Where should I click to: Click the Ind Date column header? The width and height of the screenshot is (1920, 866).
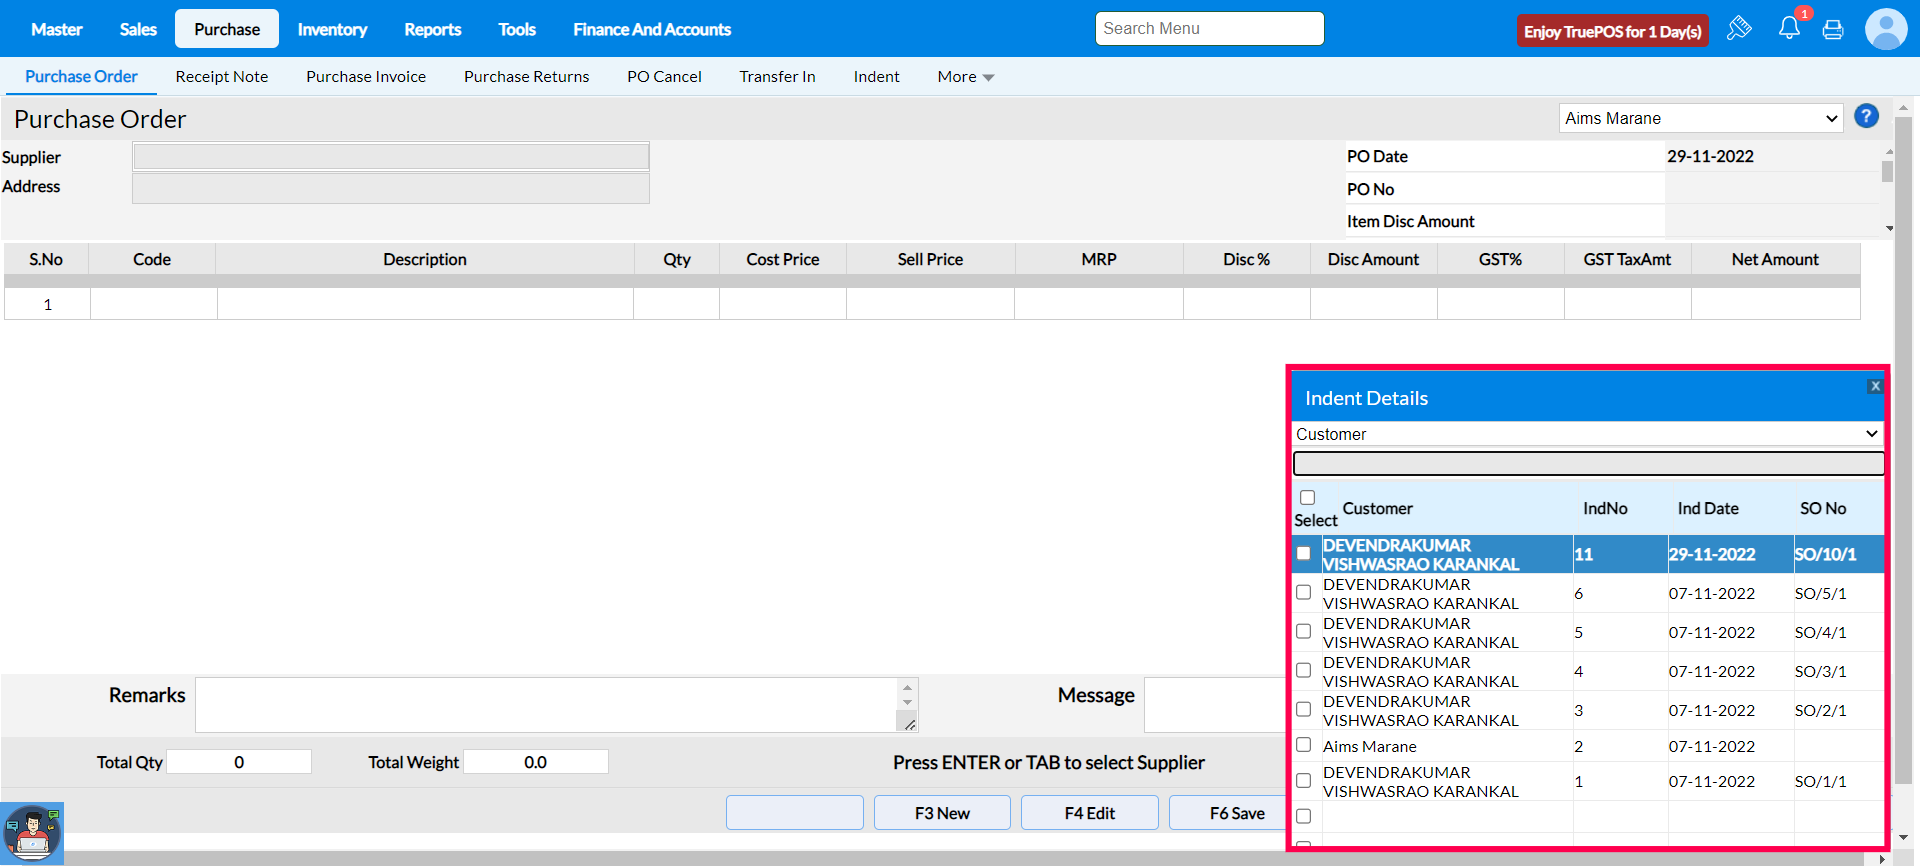pyautogui.click(x=1708, y=508)
